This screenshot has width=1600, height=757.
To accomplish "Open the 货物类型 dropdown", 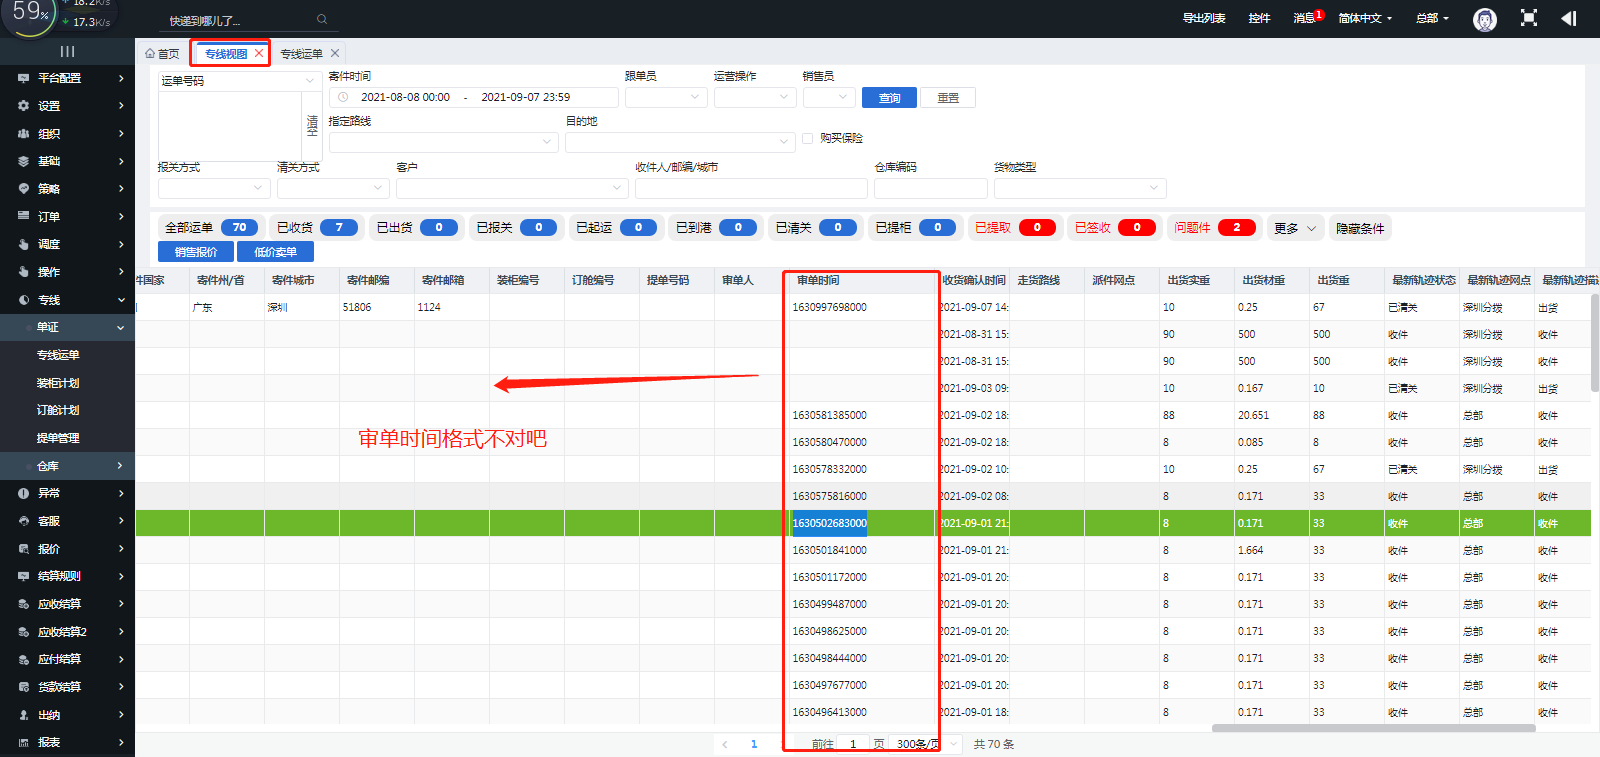I will coord(1080,188).
